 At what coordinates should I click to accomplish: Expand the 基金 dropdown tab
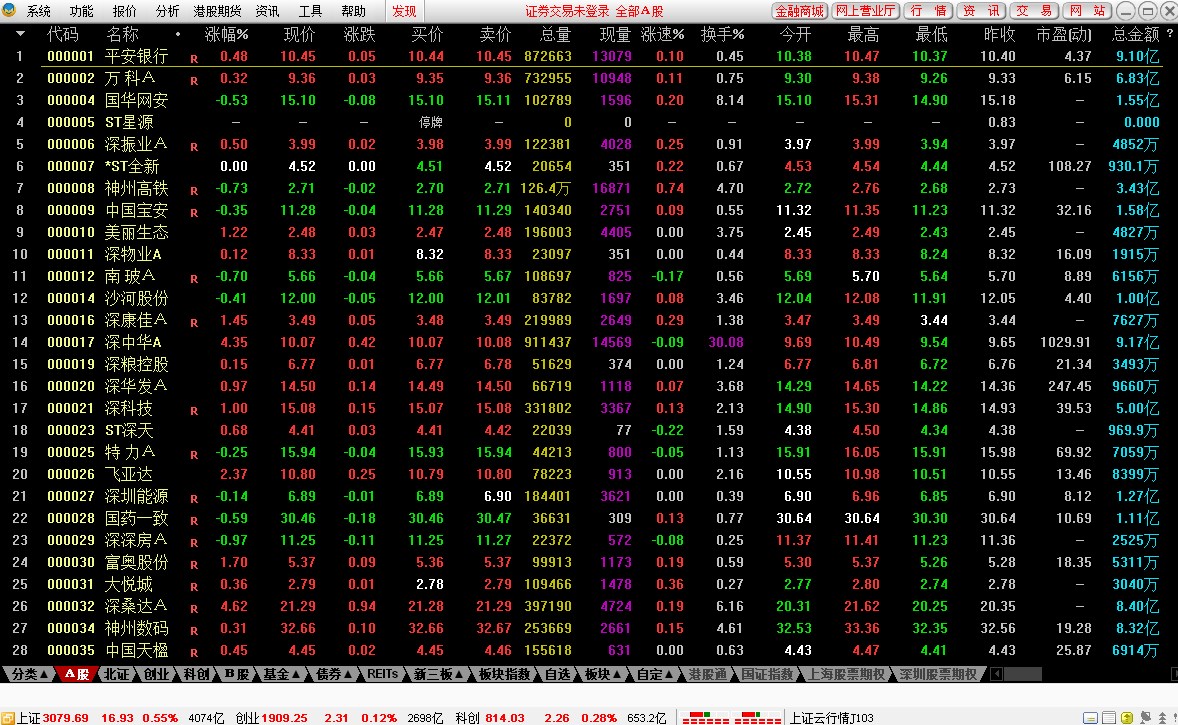pyautogui.click(x=282, y=674)
